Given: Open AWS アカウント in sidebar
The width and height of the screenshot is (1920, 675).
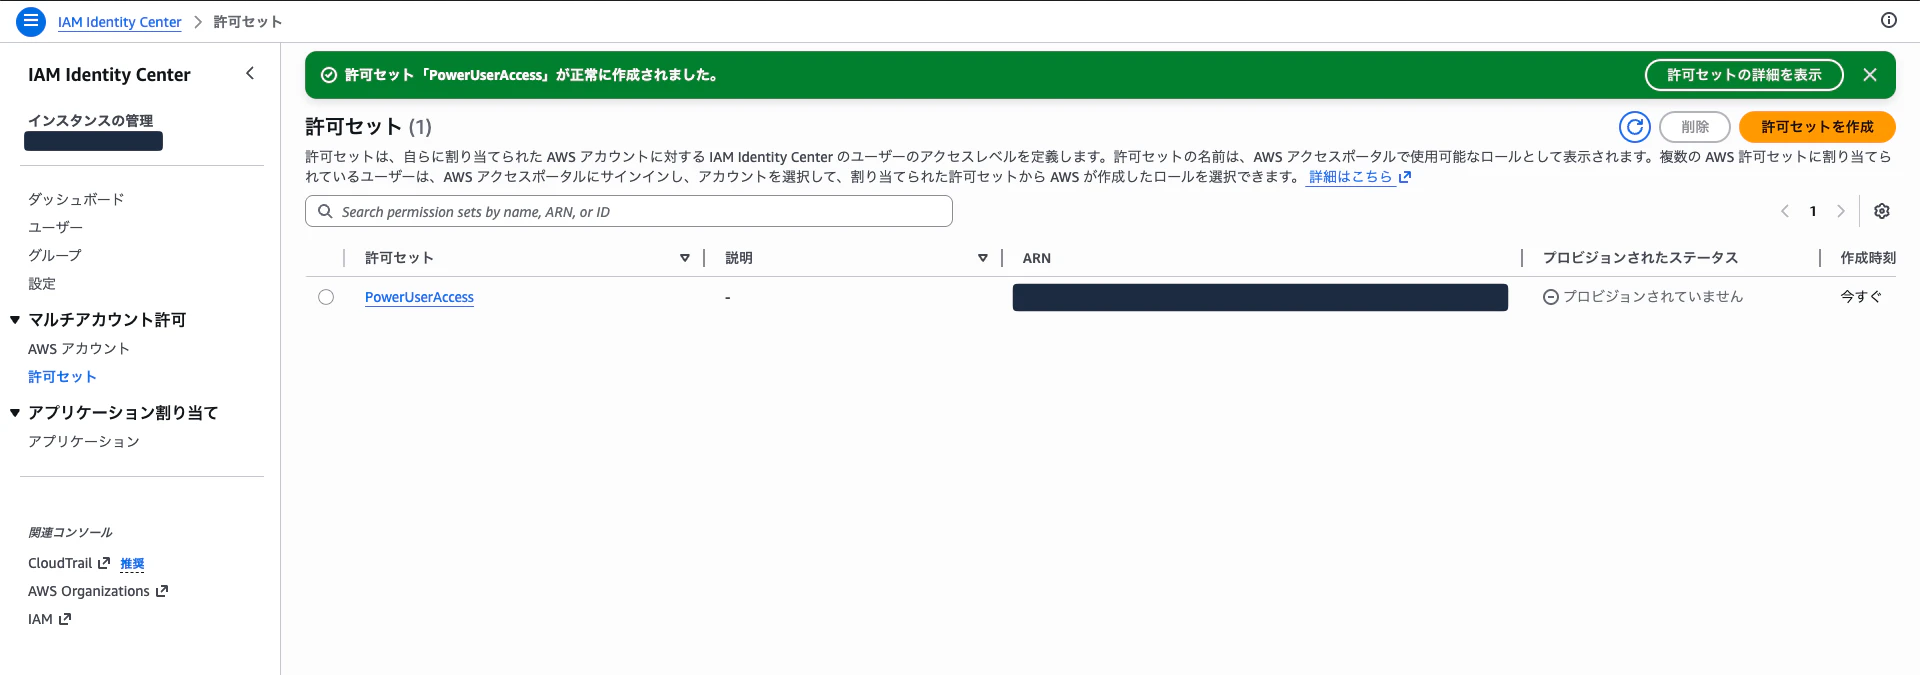Looking at the screenshot, I should pos(79,349).
